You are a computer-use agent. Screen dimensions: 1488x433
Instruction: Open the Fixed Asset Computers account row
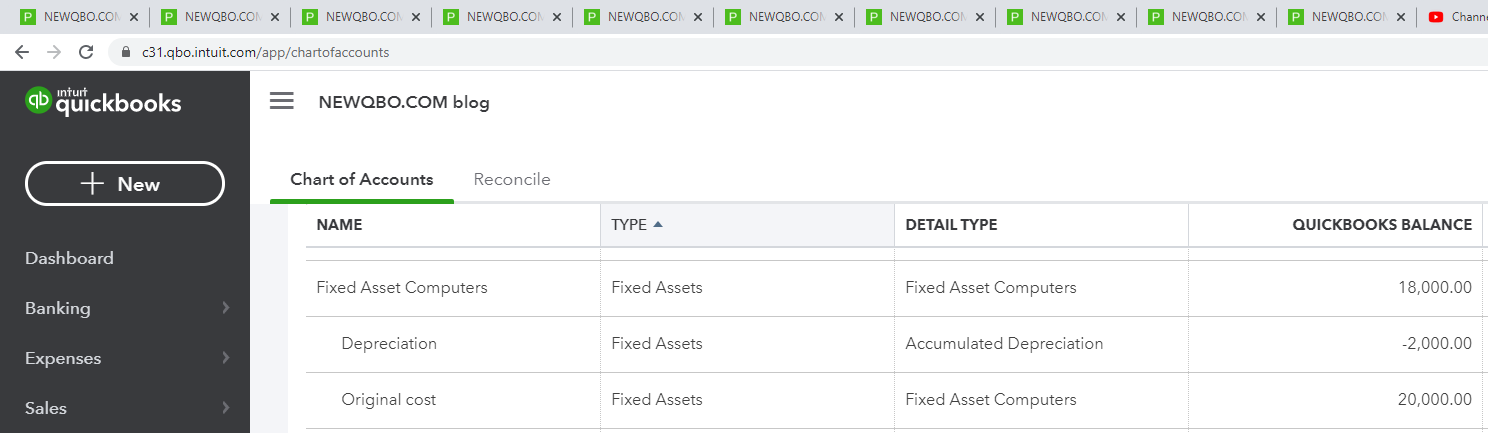click(402, 288)
